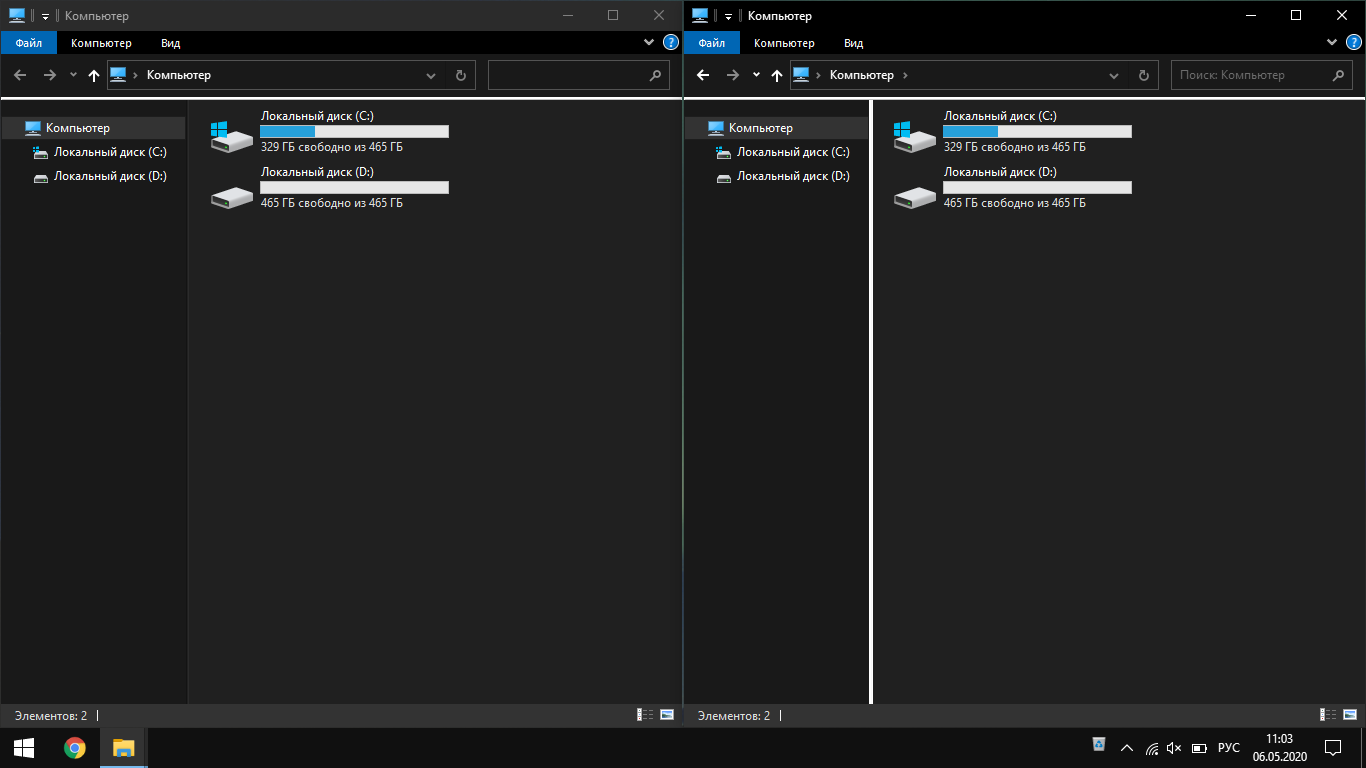Click File Explorer on the taskbar
This screenshot has width=1366, height=768.
123,748
